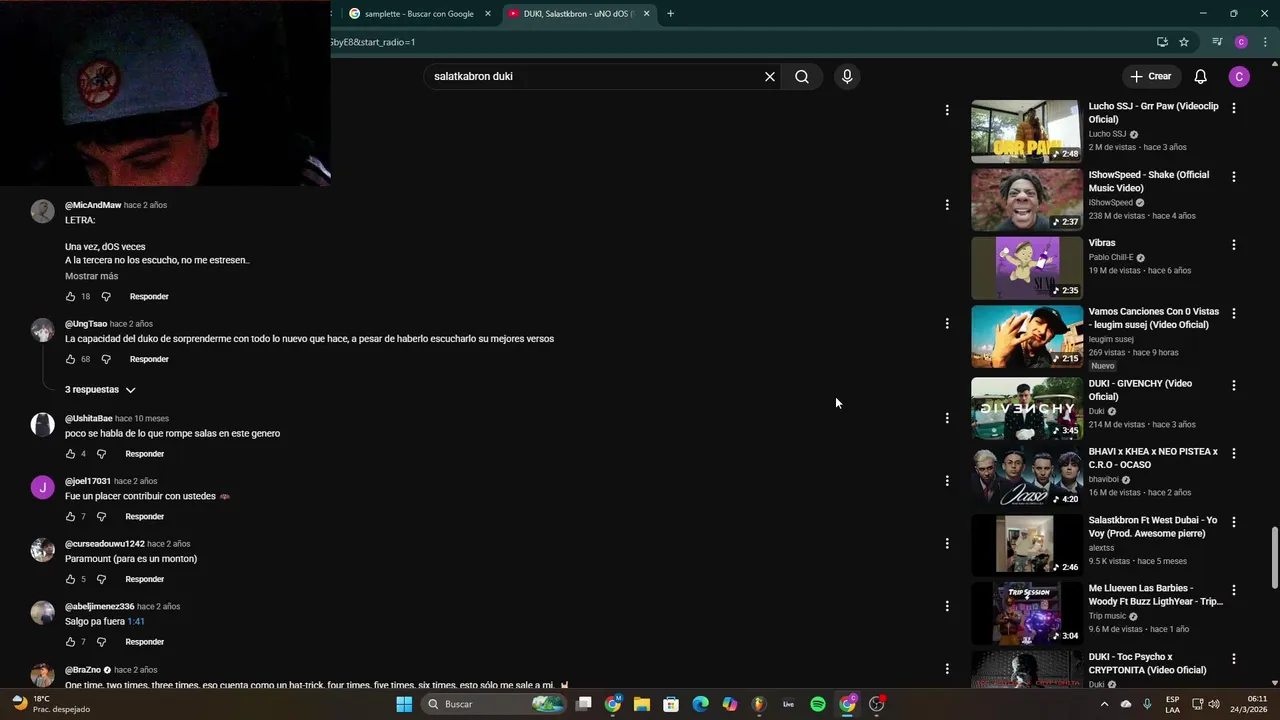The width and height of the screenshot is (1280, 720).
Task: Reply to @UshitaBae's comment
Action: [x=144, y=454]
